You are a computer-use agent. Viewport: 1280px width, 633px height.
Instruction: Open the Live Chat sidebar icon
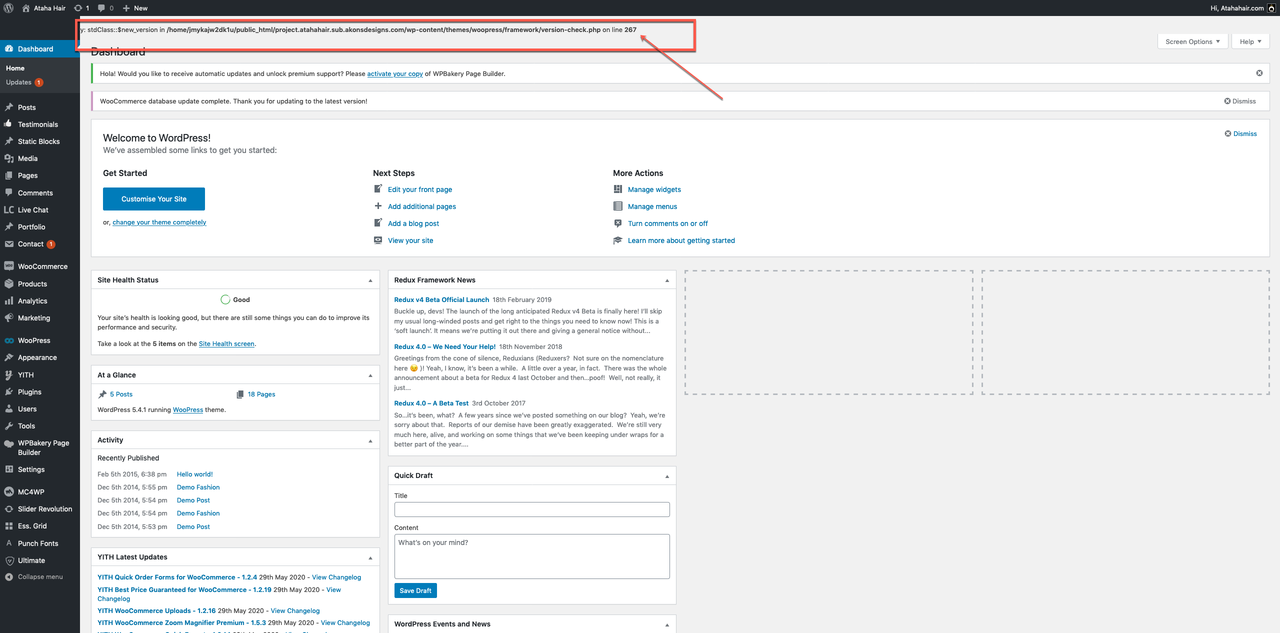click(x=9, y=210)
